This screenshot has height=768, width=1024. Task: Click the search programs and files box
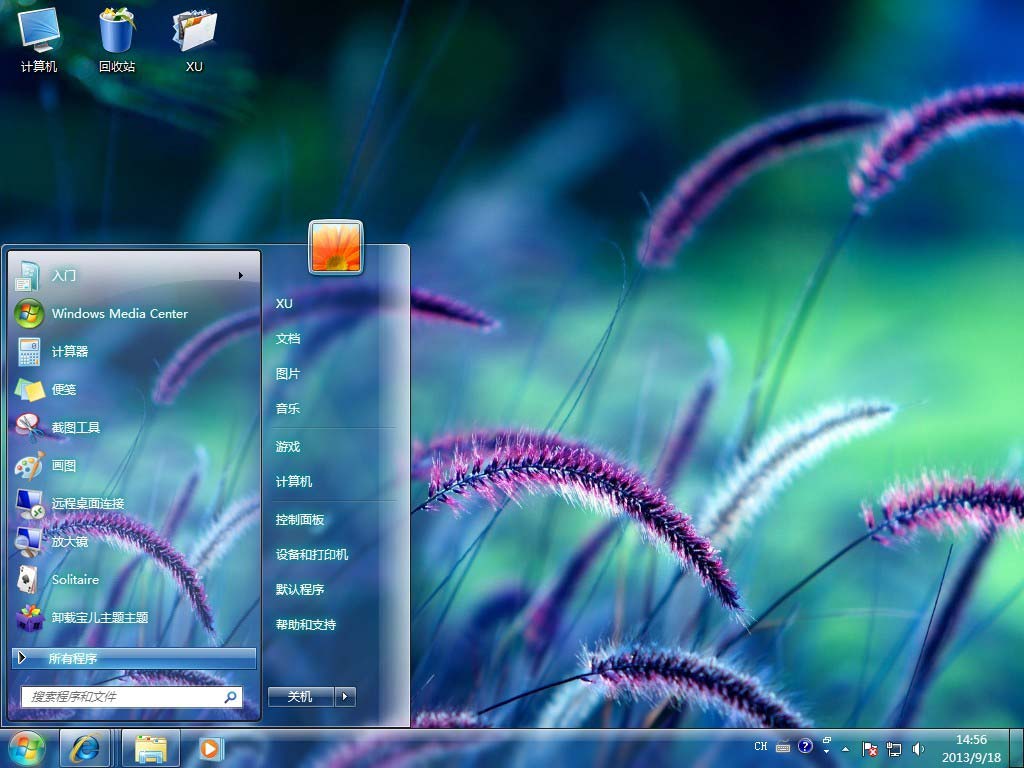[x=125, y=696]
